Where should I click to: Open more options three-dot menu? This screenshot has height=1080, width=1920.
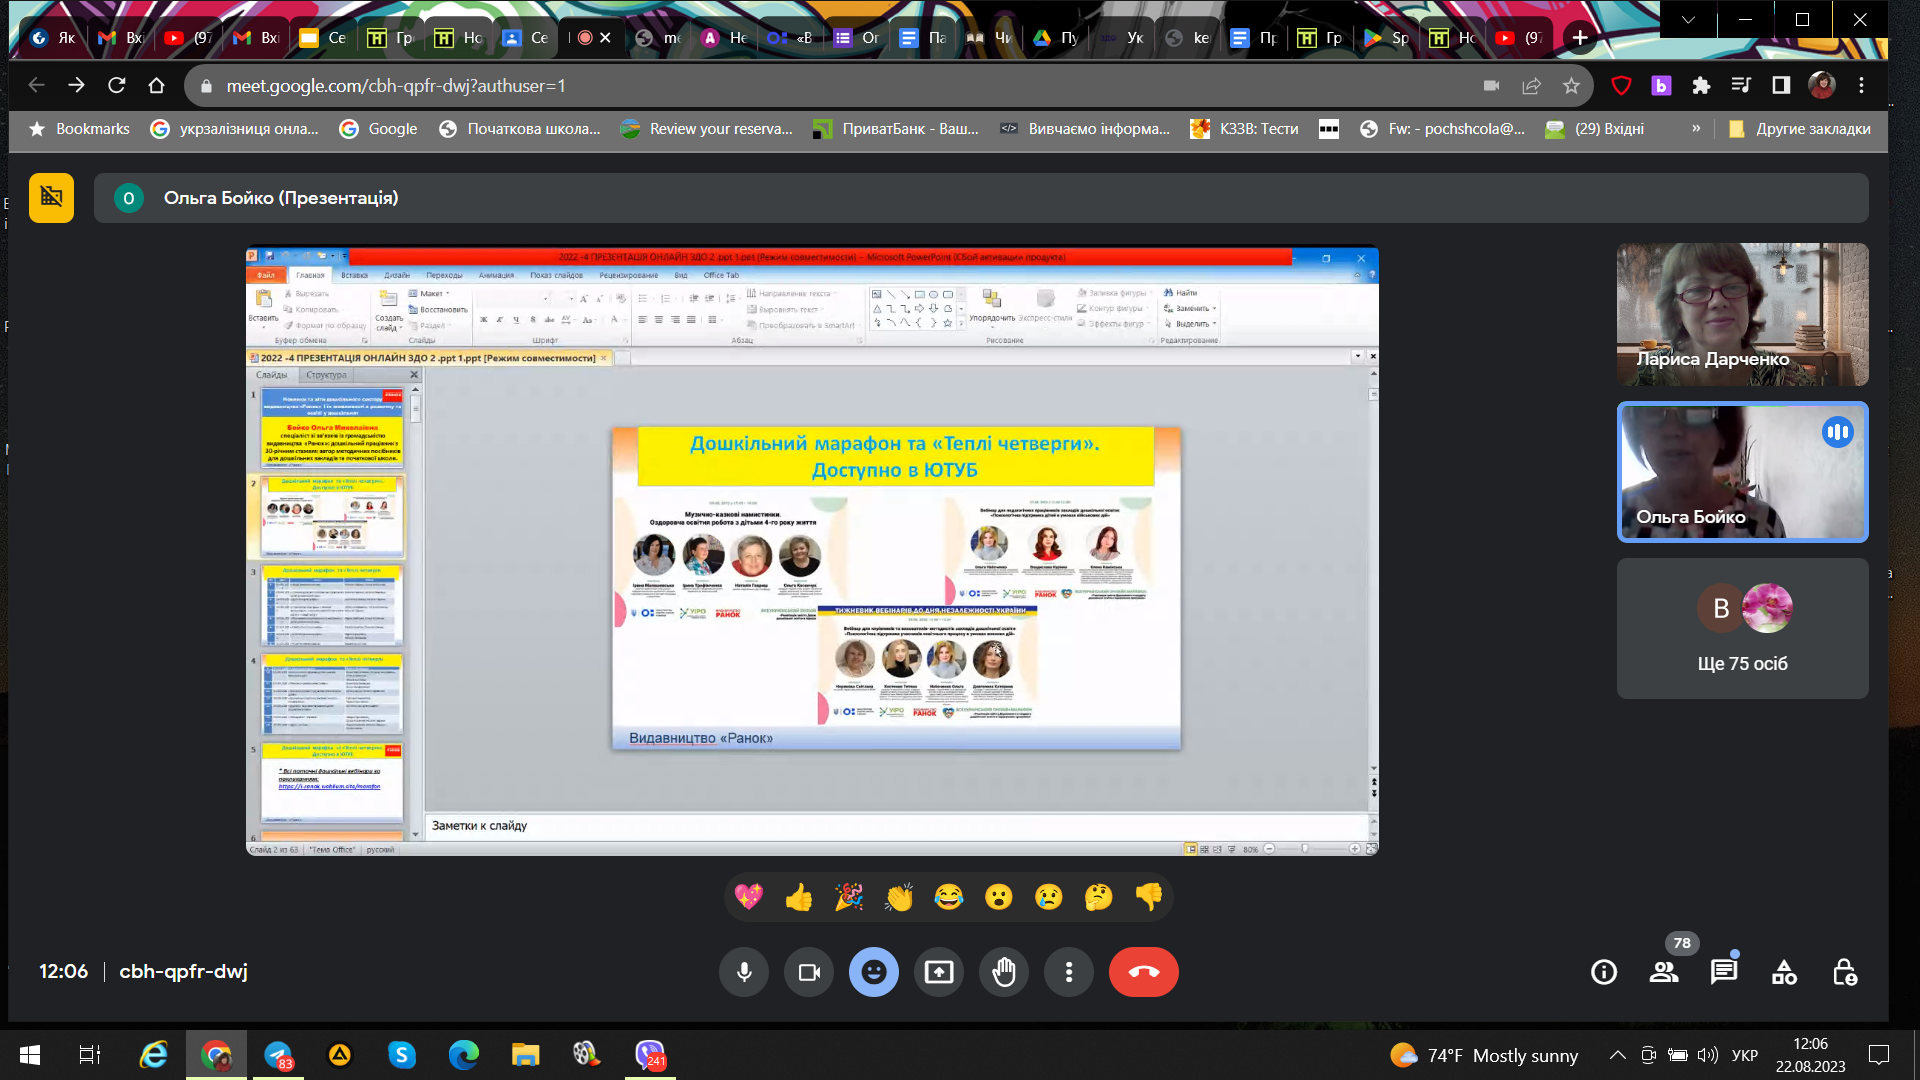1069,972
